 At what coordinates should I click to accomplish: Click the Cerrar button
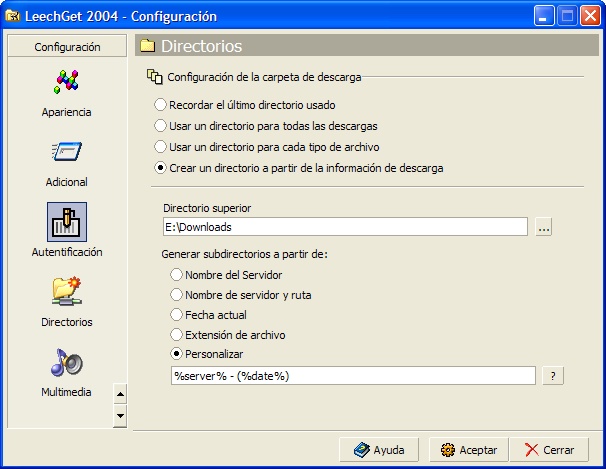[x=549, y=450]
